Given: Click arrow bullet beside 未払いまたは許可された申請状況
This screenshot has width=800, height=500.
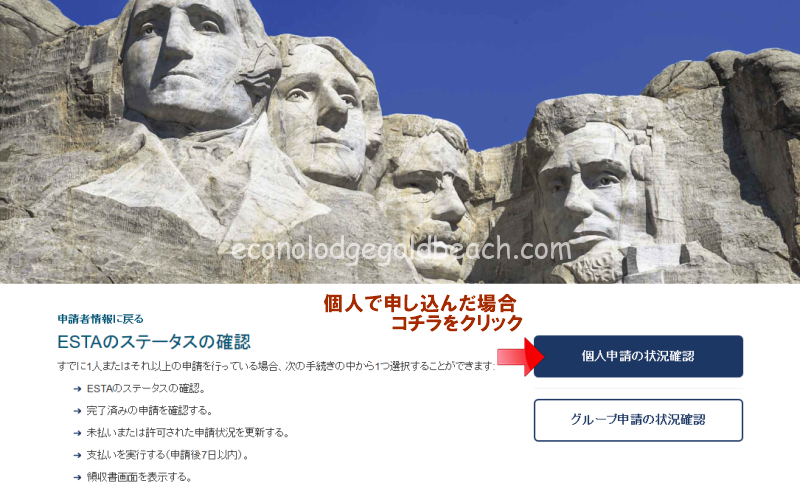Looking at the screenshot, I should tap(77, 433).
